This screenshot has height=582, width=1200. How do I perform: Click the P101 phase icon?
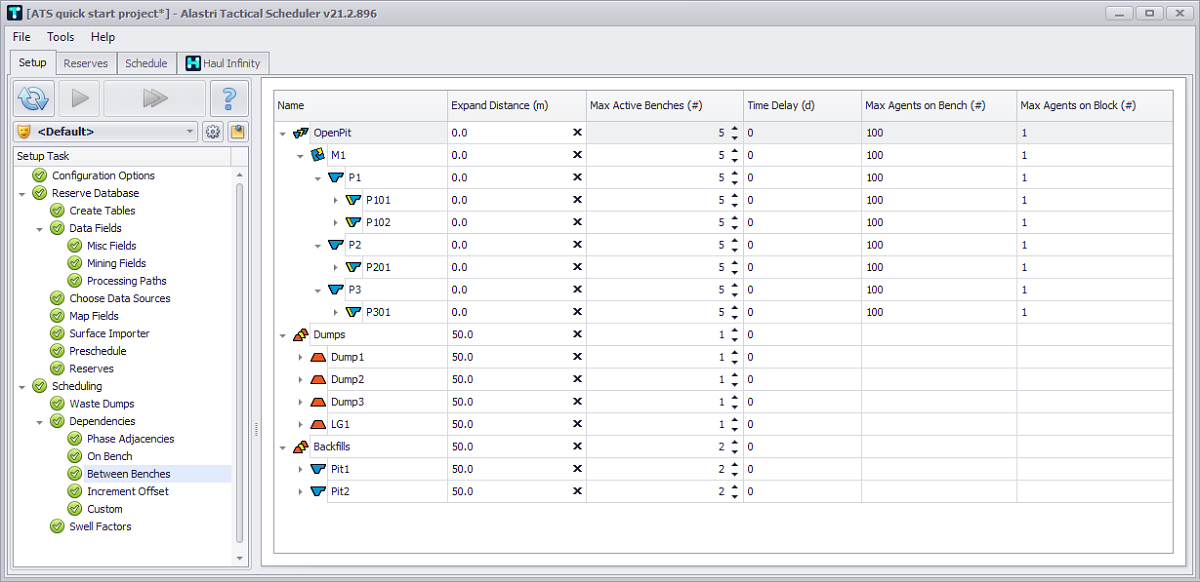pos(353,200)
